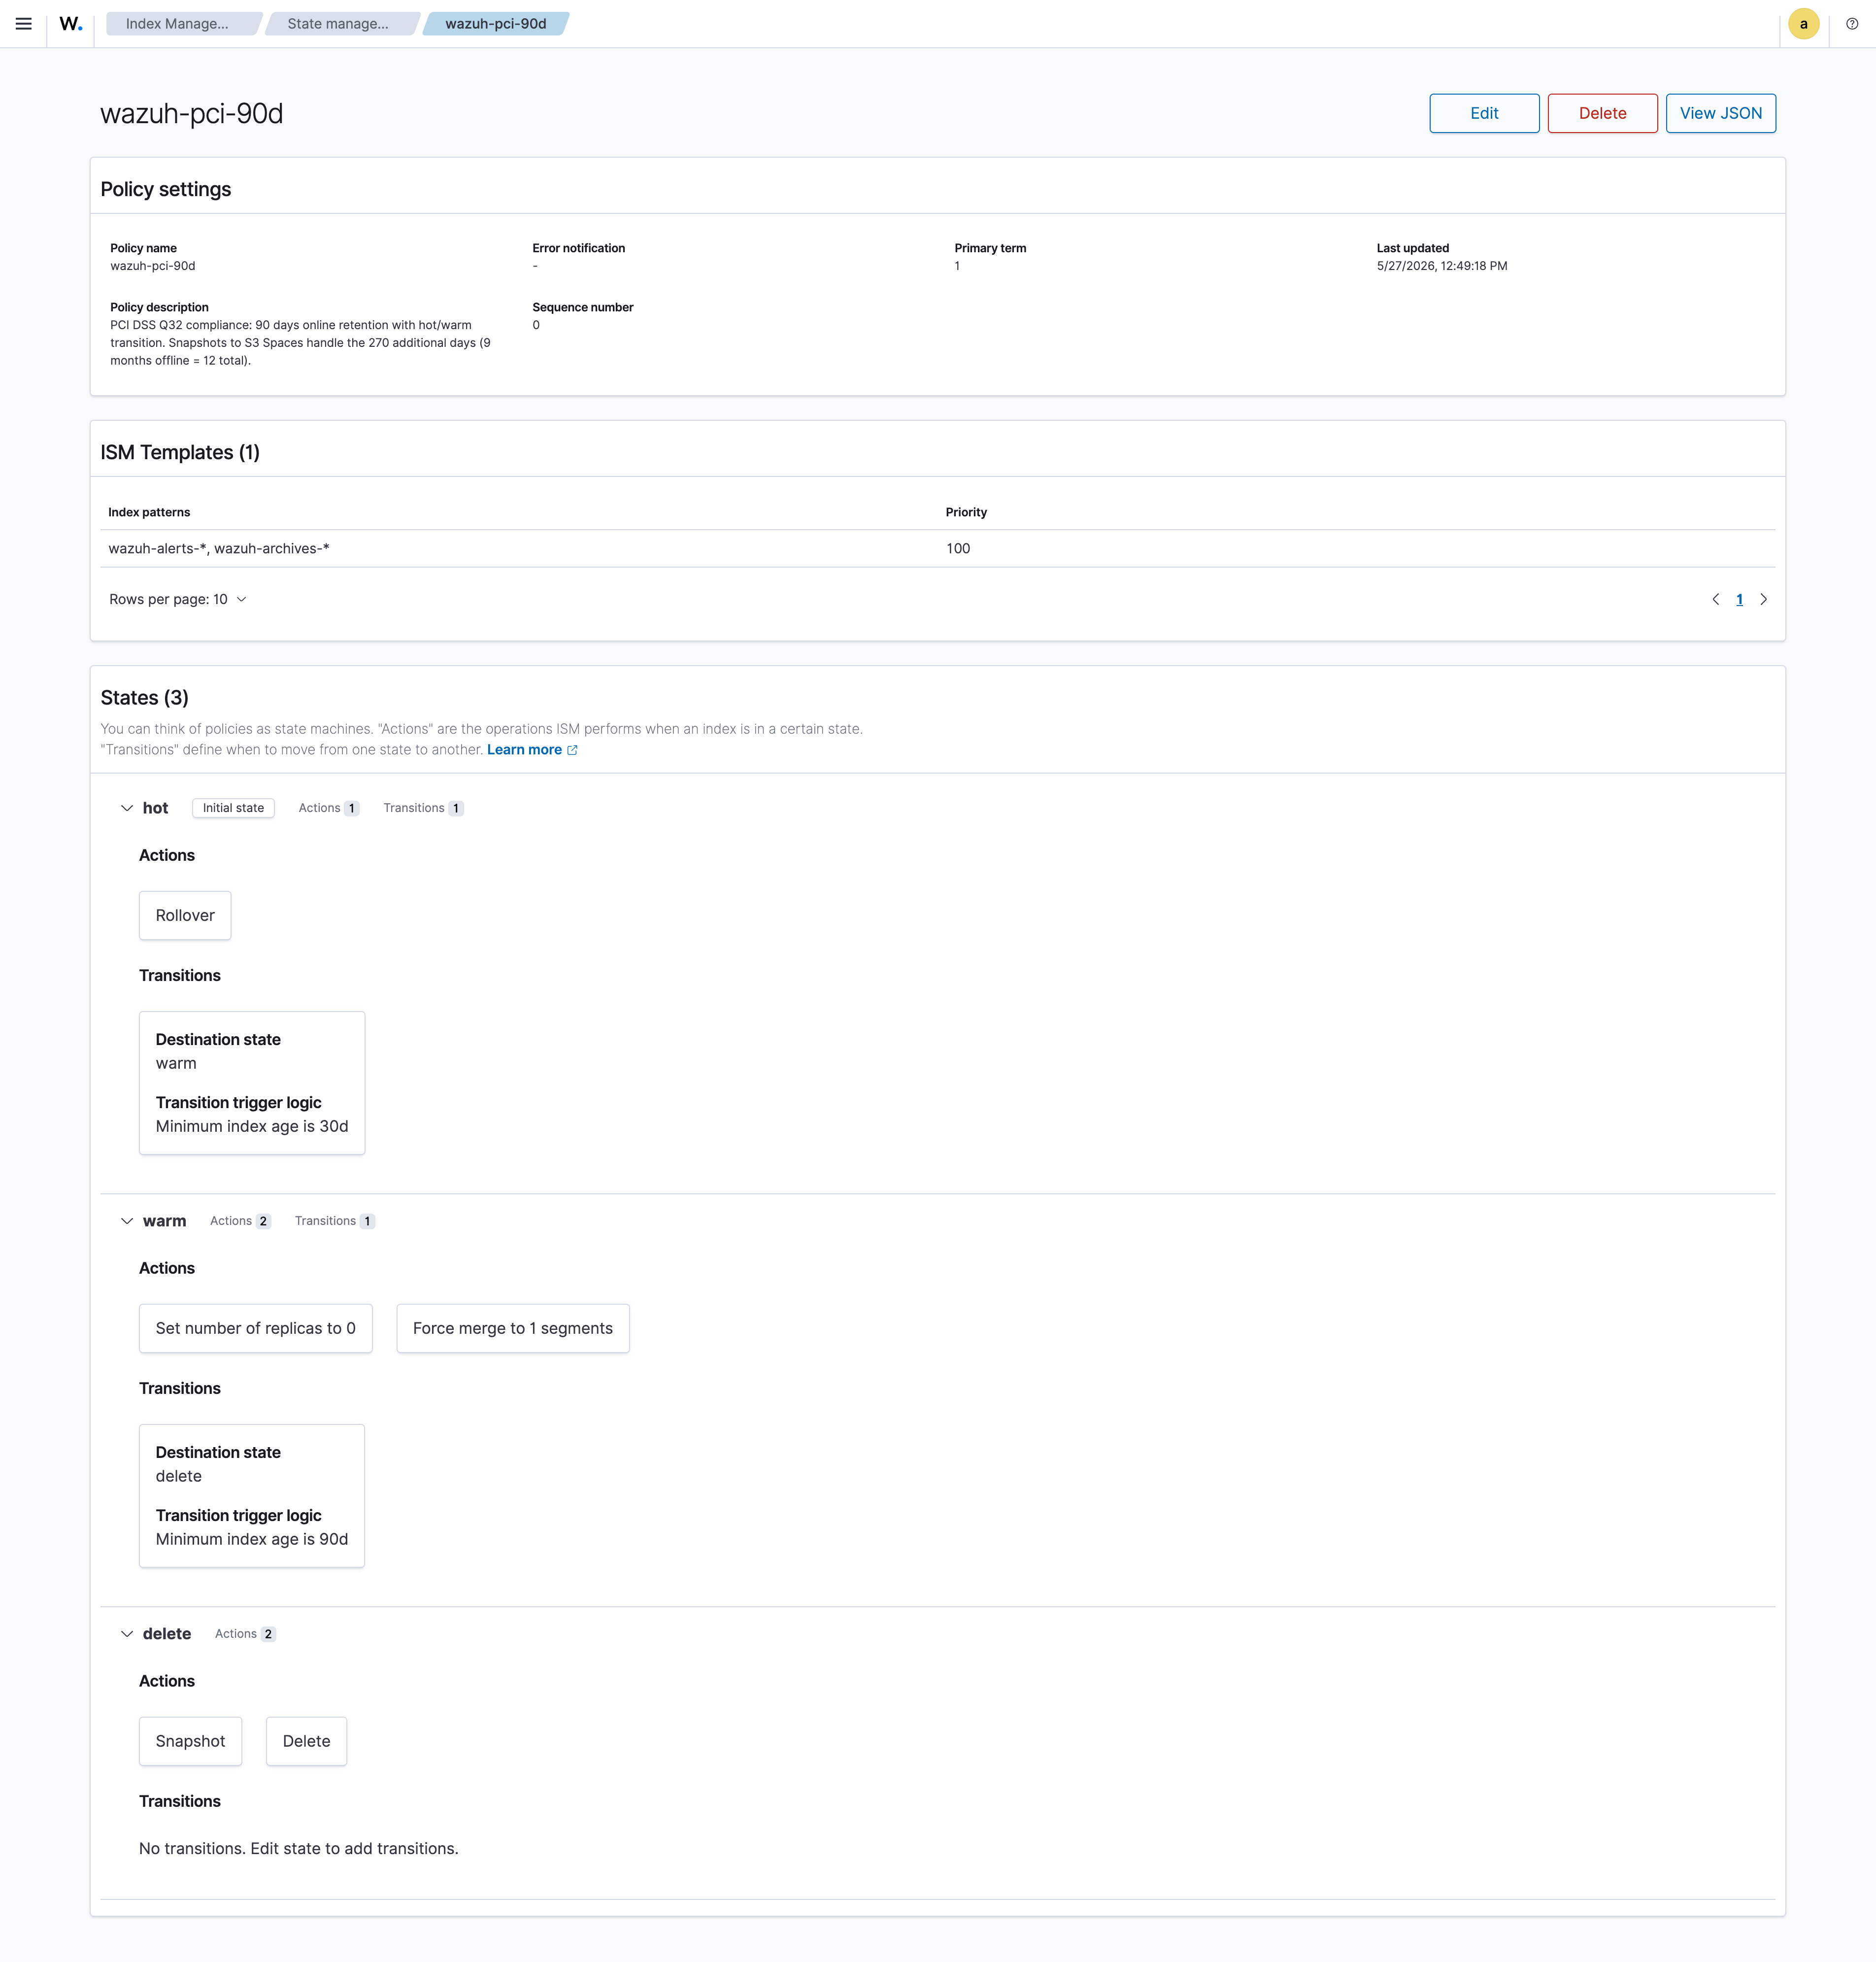Image resolution: width=1876 pixels, height=1962 pixels.
Task: Click the policy description text
Action: click(301, 343)
